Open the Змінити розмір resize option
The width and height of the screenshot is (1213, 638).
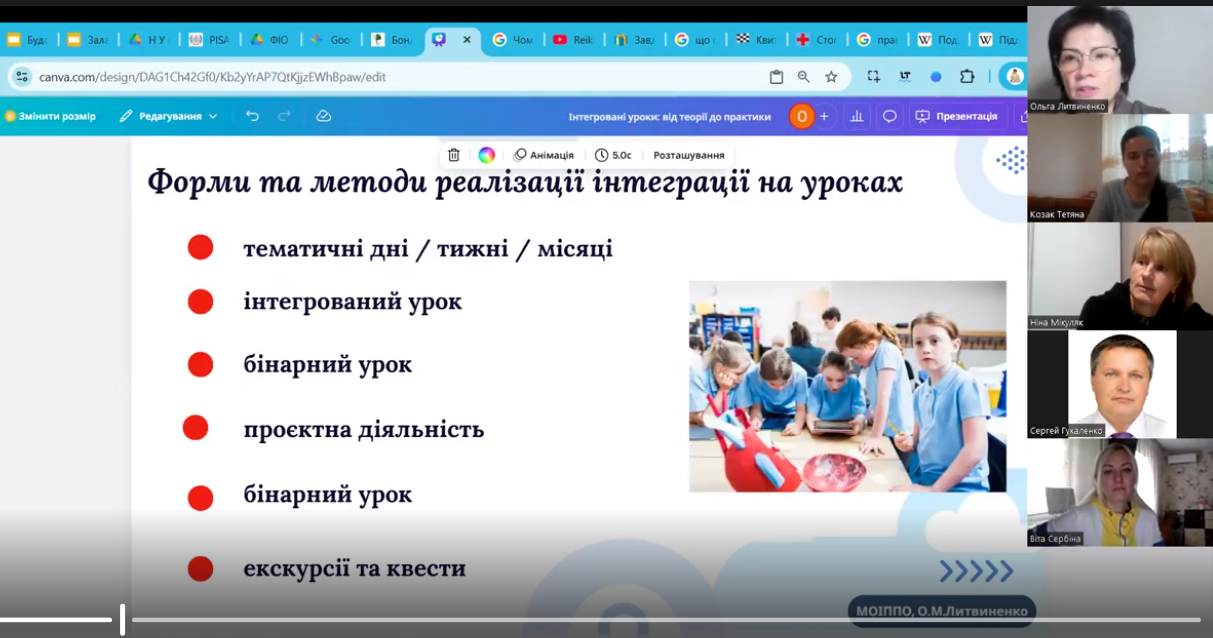(50, 116)
